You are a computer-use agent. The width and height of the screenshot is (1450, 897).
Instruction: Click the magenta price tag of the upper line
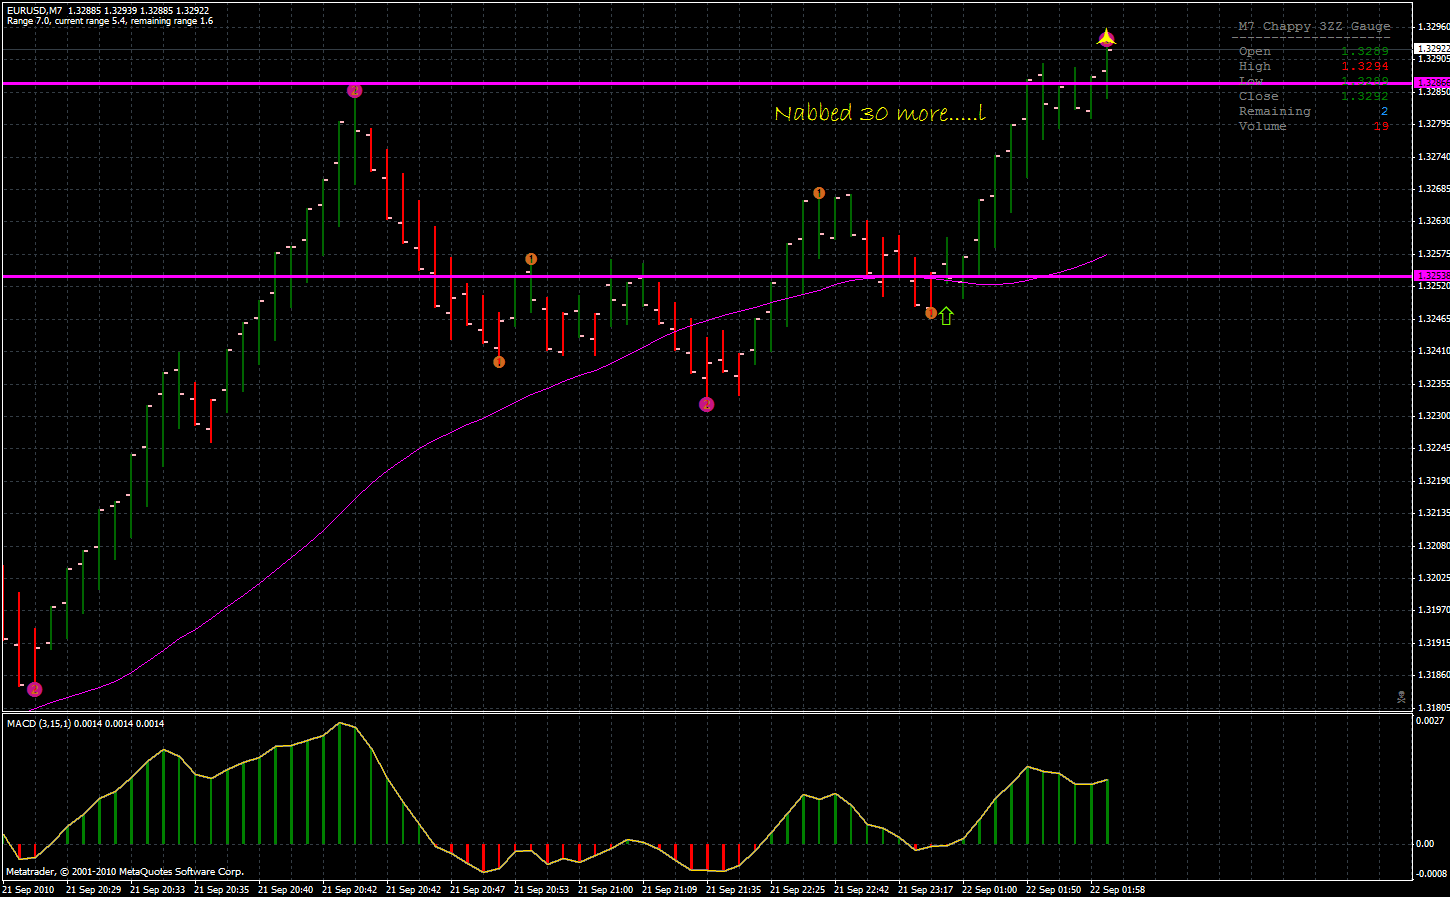click(1432, 83)
